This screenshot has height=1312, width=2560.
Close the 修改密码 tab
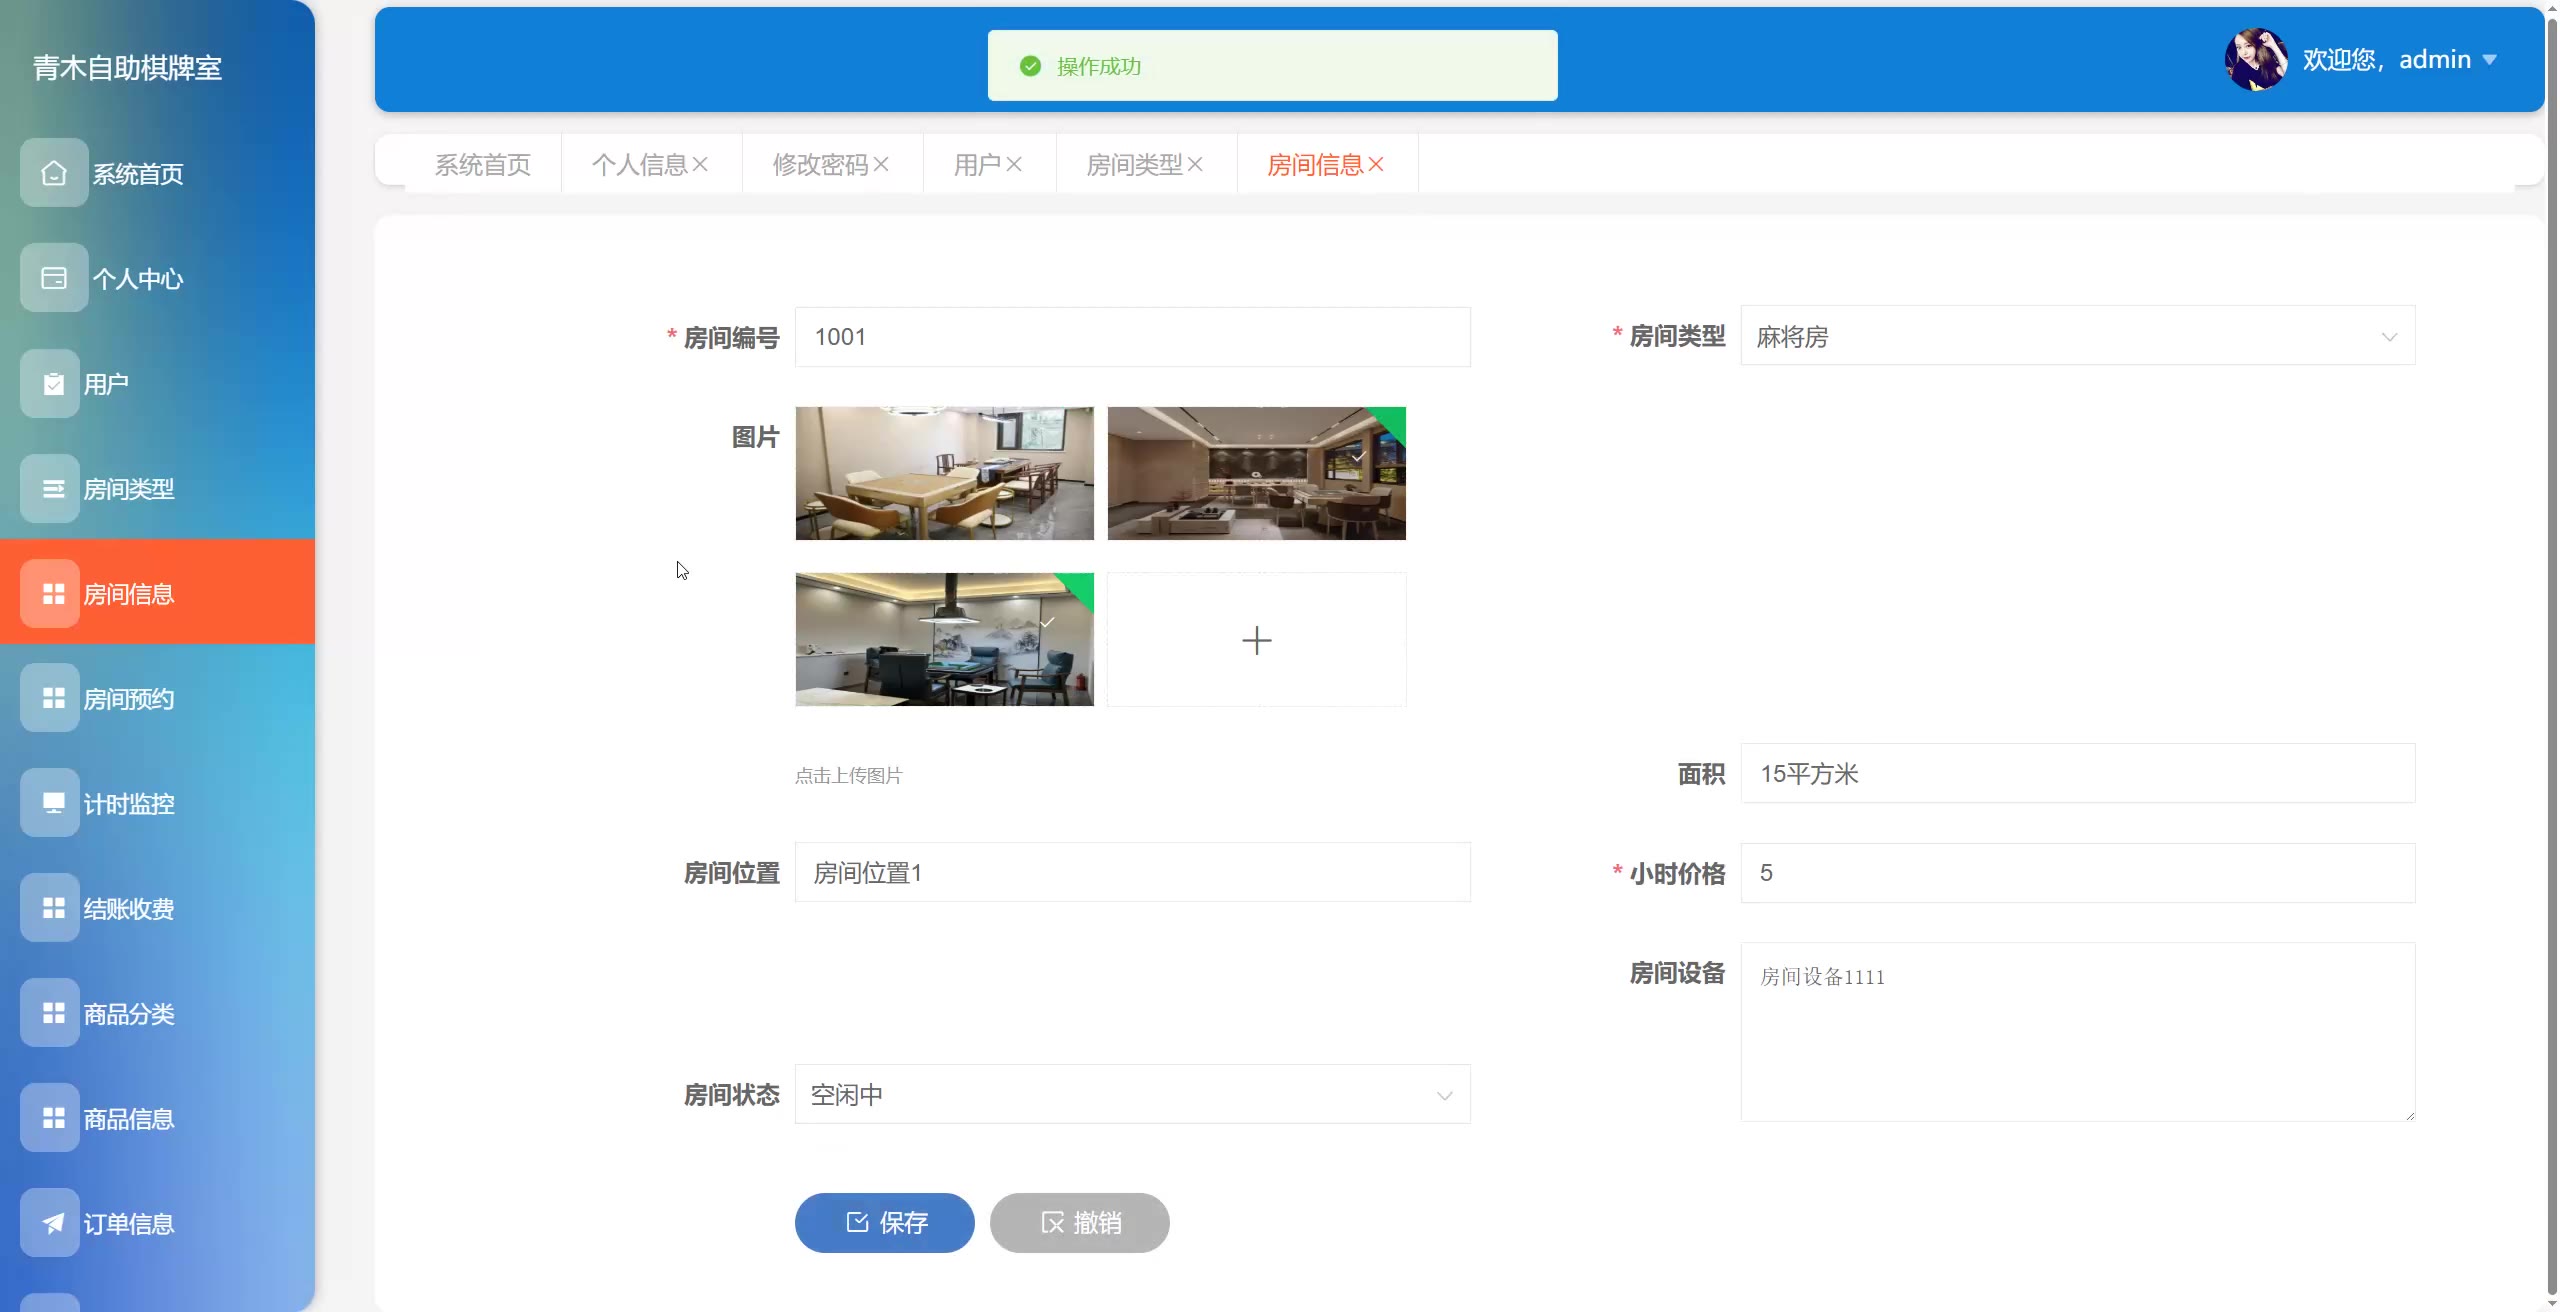(881, 164)
